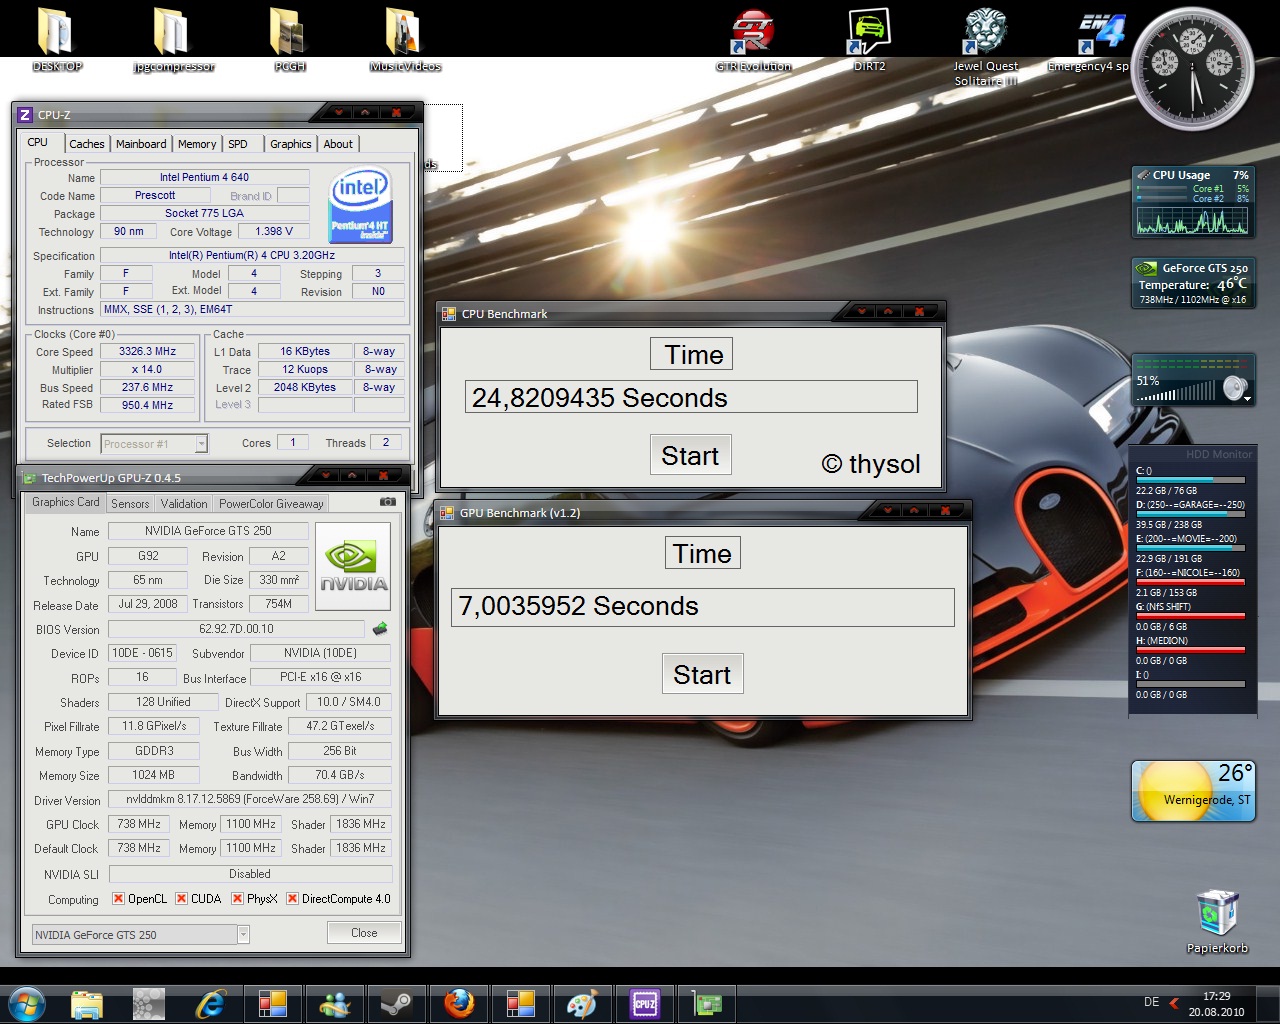Open the Memory tab in CPU-Z
Image resolution: width=1280 pixels, height=1024 pixels.
point(197,144)
